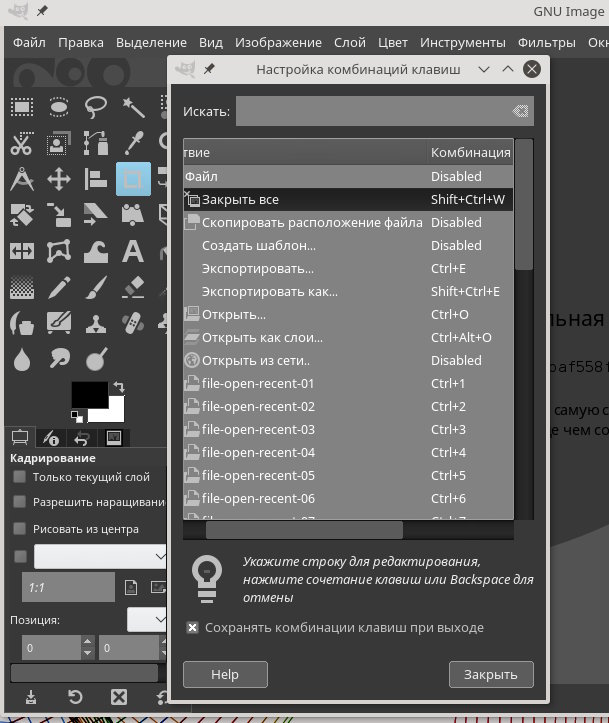The height and width of the screenshot is (723, 609).
Task: Select the Smudge tool
Action: tap(59, 359)
